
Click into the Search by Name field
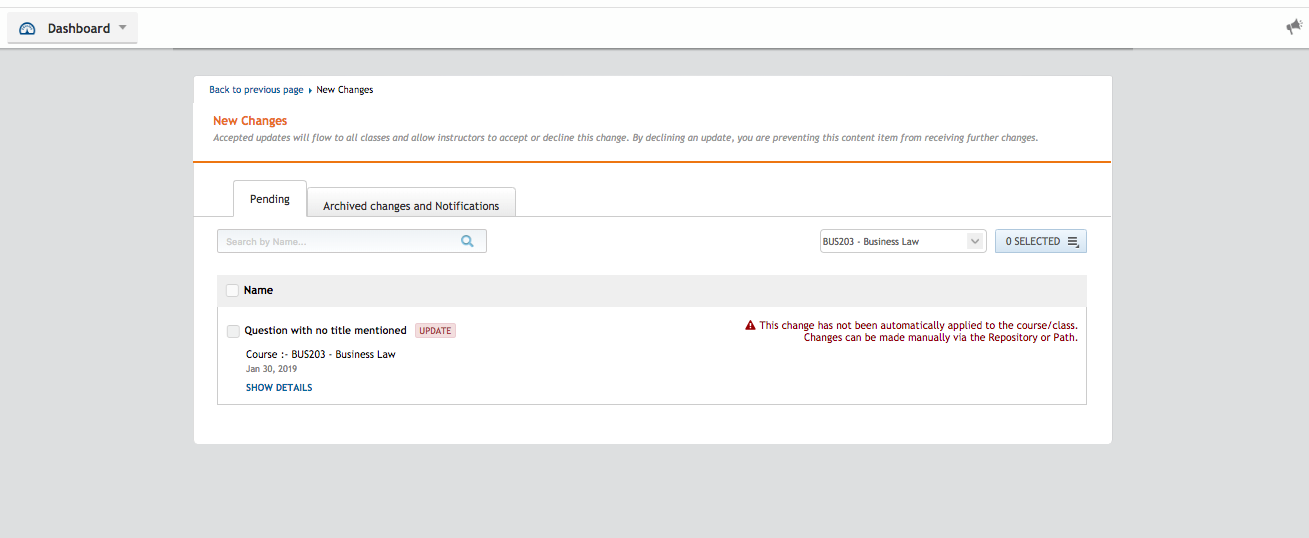pyautogui.click(x=338, y=241)
